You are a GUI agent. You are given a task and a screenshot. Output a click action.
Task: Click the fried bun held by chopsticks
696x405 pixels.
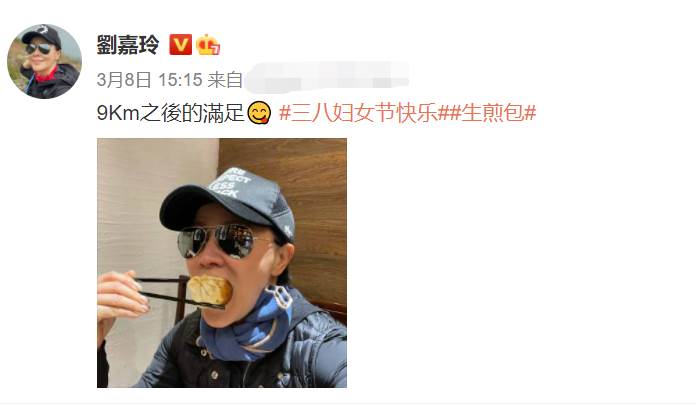209,290
